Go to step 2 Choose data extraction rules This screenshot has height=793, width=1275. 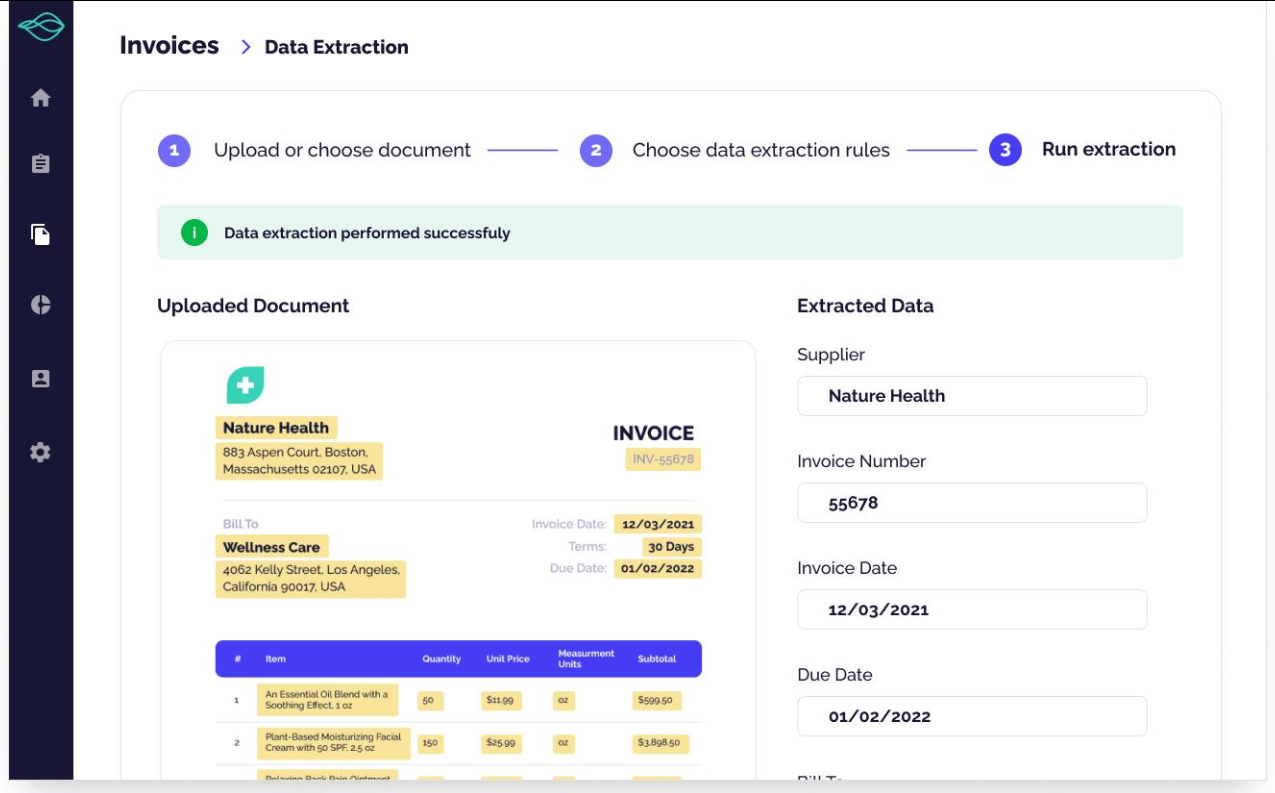pyautogui.click(x=735, y=150)
